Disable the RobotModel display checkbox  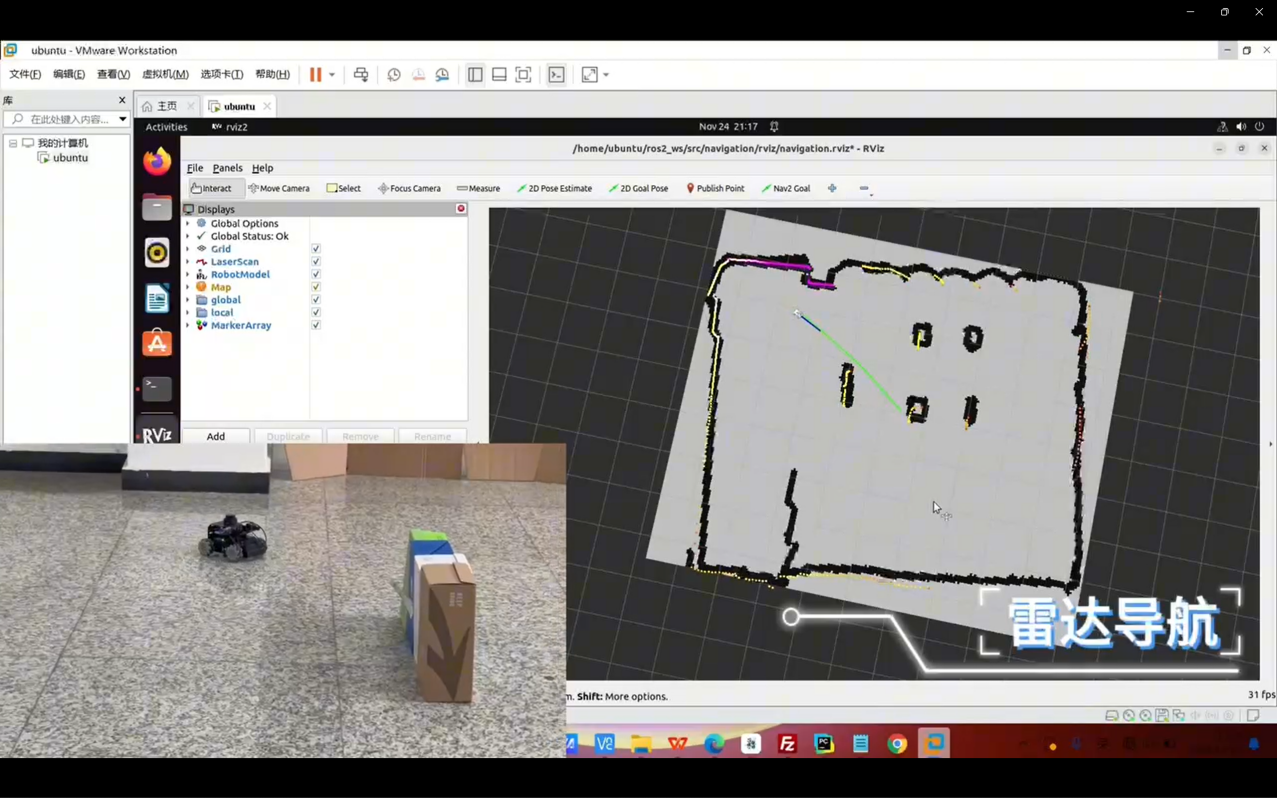(316, 274)
